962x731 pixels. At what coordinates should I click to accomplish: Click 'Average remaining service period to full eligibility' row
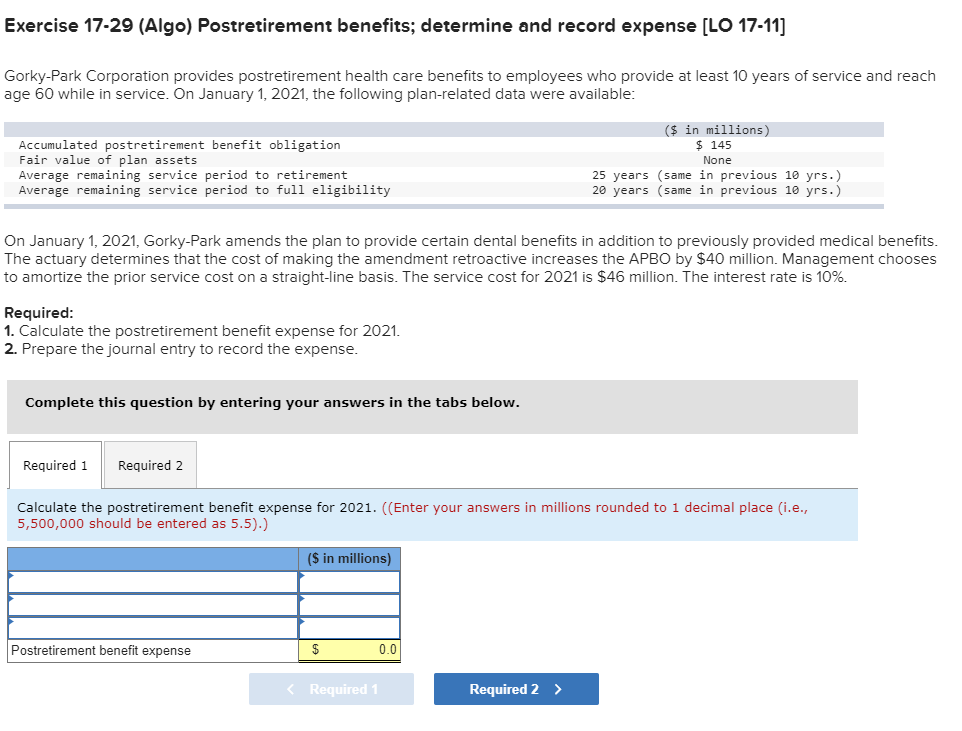444,190
